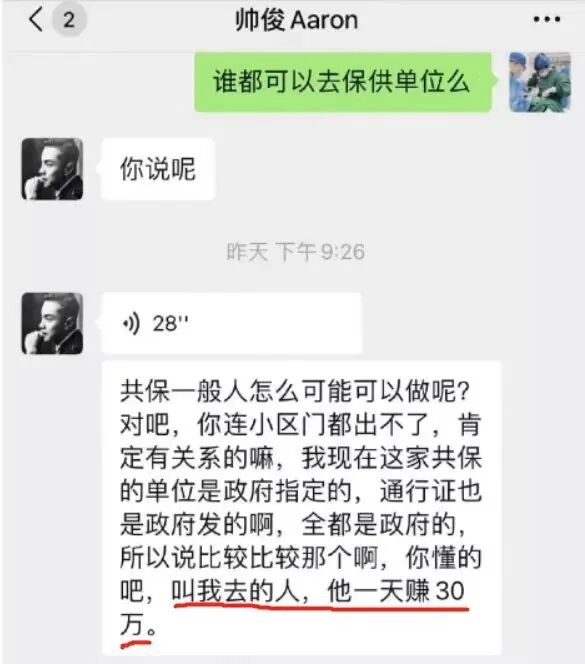Play the voice message via its sound wave icon
This screenshot has width=585, height=664.
pyautogui.click(x=131, y=324)
